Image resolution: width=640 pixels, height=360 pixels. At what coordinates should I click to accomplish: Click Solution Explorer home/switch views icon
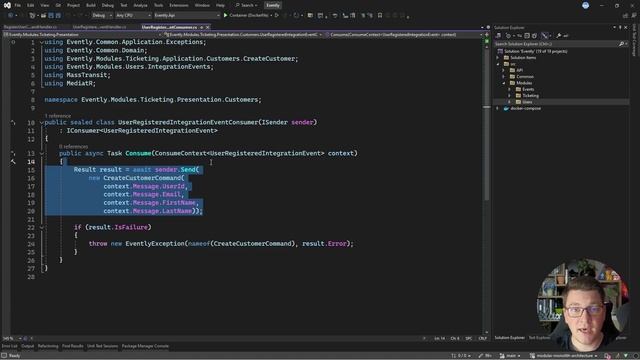coord(498,36)
